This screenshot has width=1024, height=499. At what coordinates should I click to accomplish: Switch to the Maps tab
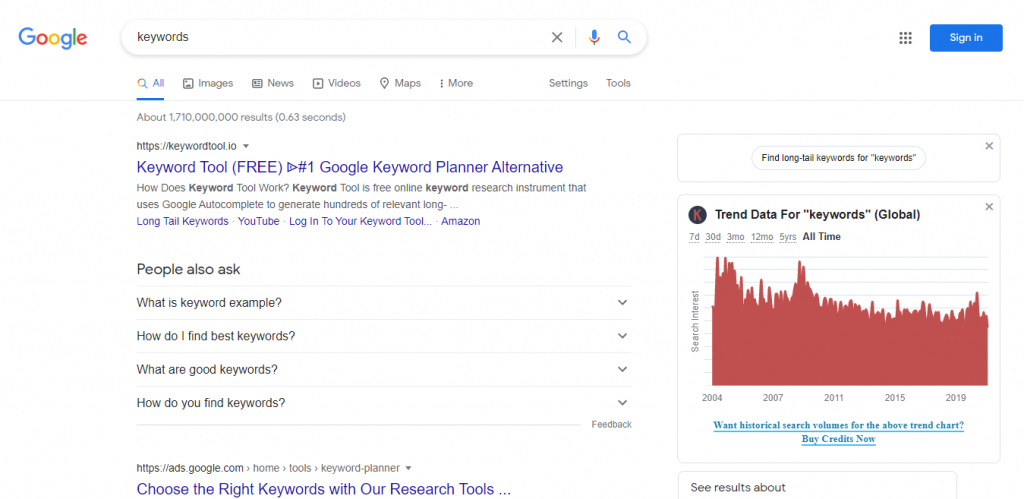[400, 84]
